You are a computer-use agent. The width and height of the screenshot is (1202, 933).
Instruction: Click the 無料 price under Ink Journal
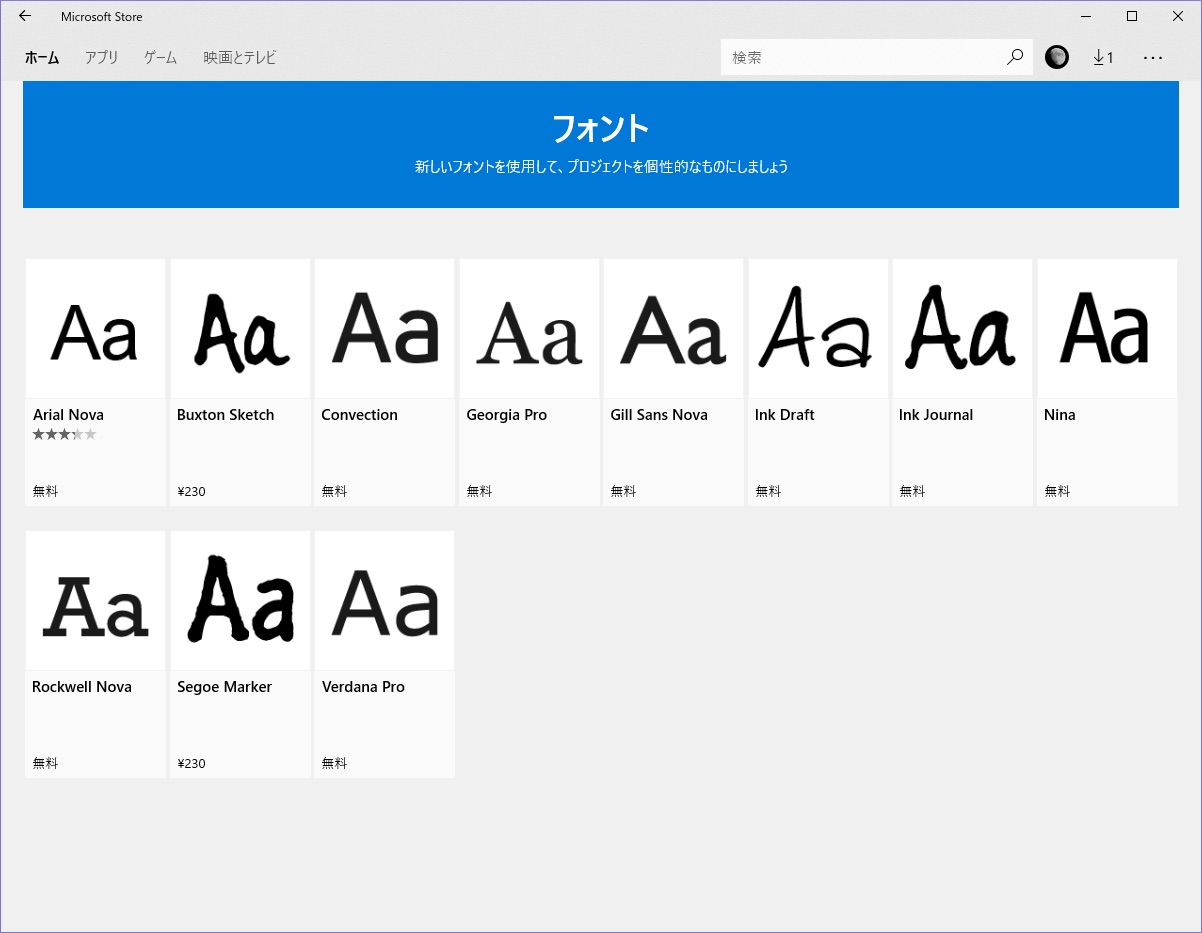click(912, 491)
